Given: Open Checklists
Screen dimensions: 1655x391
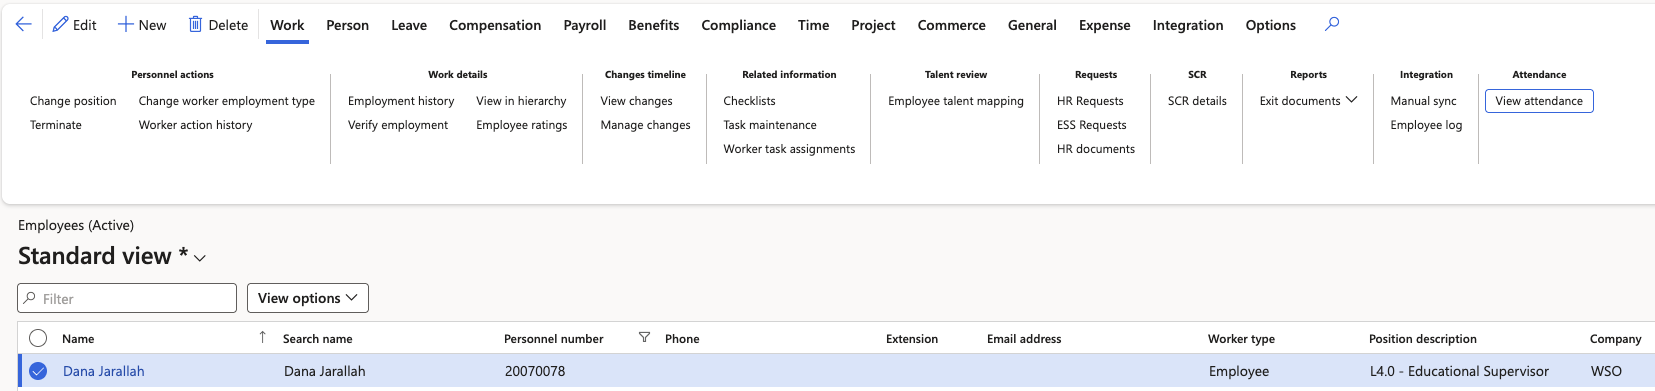Looking at the screenshot, I should (749, 101).
